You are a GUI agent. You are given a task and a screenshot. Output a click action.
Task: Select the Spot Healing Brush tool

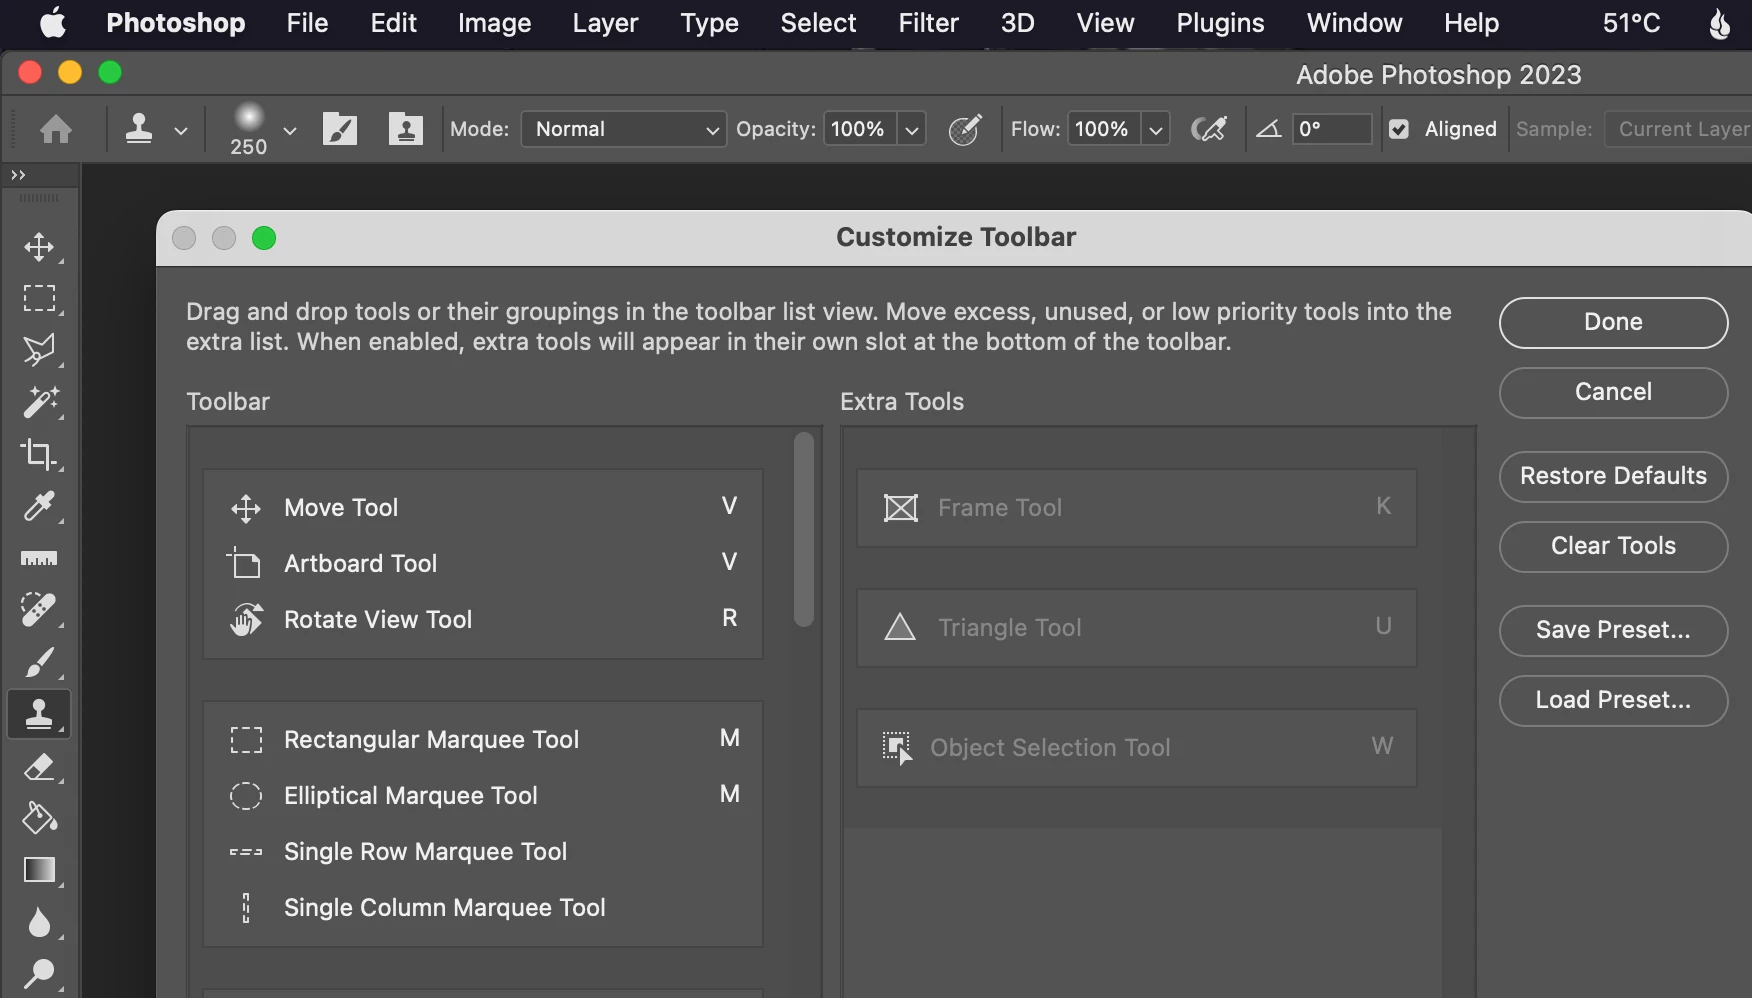click(x=39, y=610)
